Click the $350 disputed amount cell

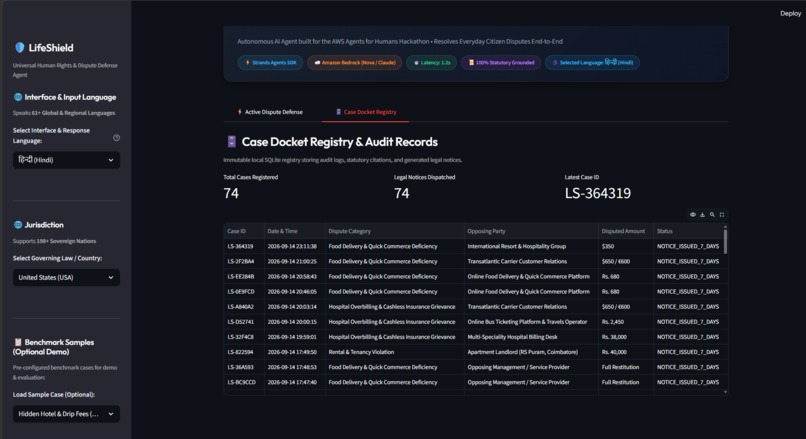pyautogui.click(x=626, y=246)
